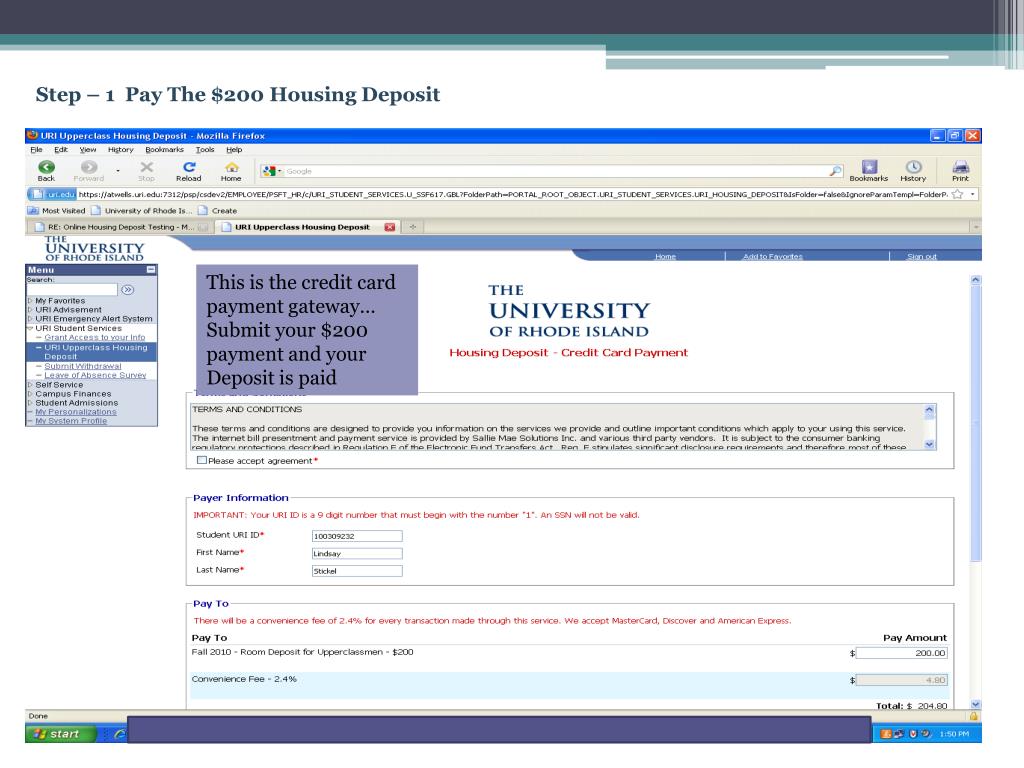Open the My System Profile link

click(71, 421)
